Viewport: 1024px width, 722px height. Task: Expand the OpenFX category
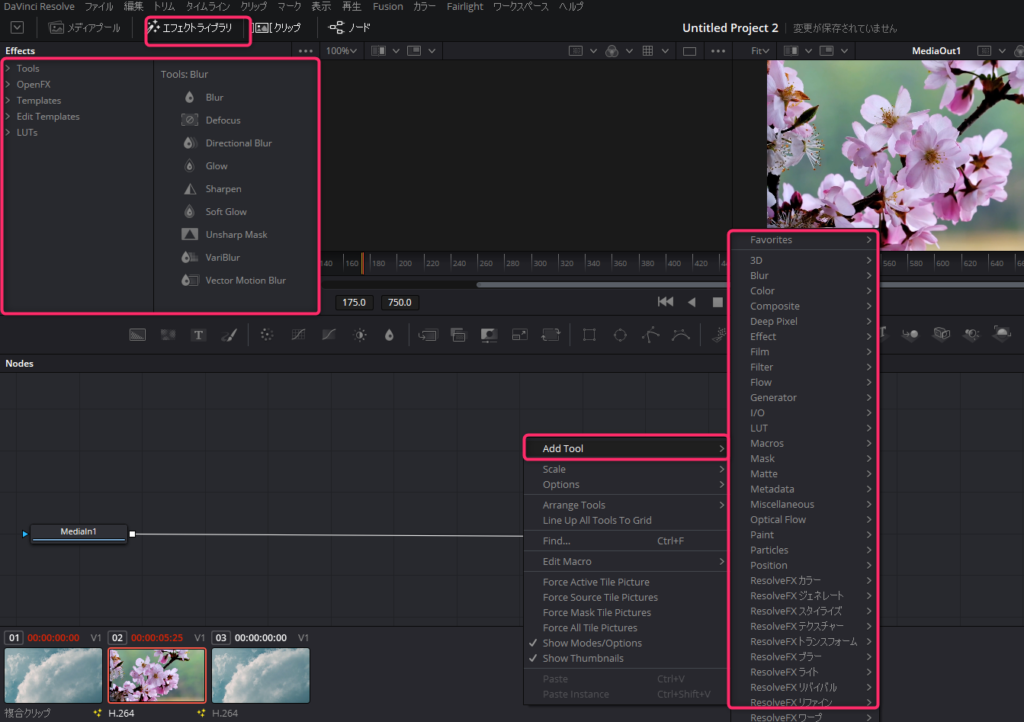[8, 84]
